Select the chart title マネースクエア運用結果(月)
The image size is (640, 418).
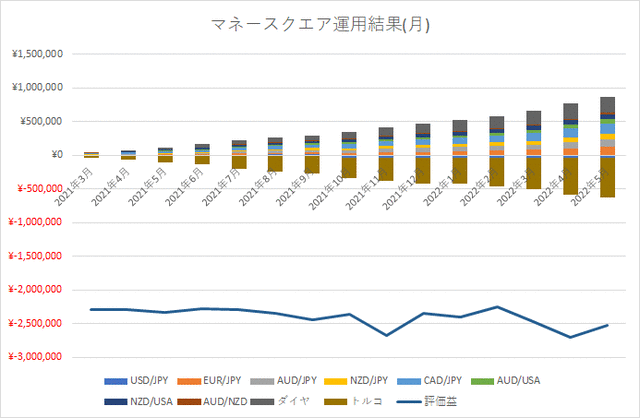click(320, 24)
